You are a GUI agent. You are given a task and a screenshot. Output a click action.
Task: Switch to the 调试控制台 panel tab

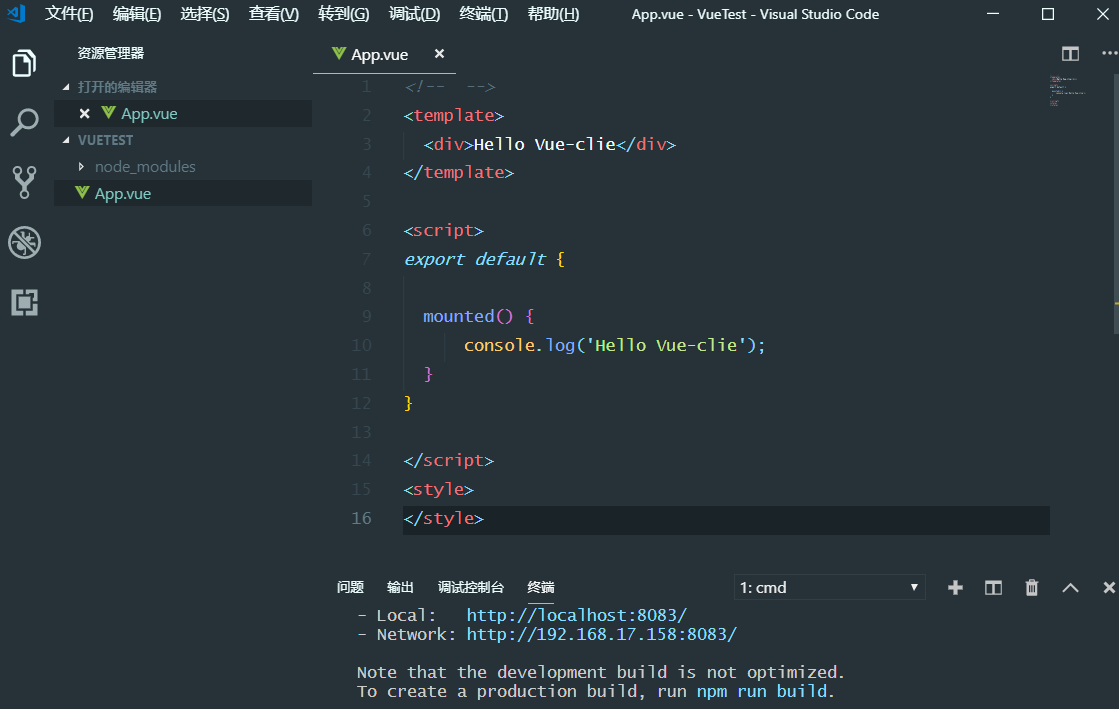click(x=471, y=588)
